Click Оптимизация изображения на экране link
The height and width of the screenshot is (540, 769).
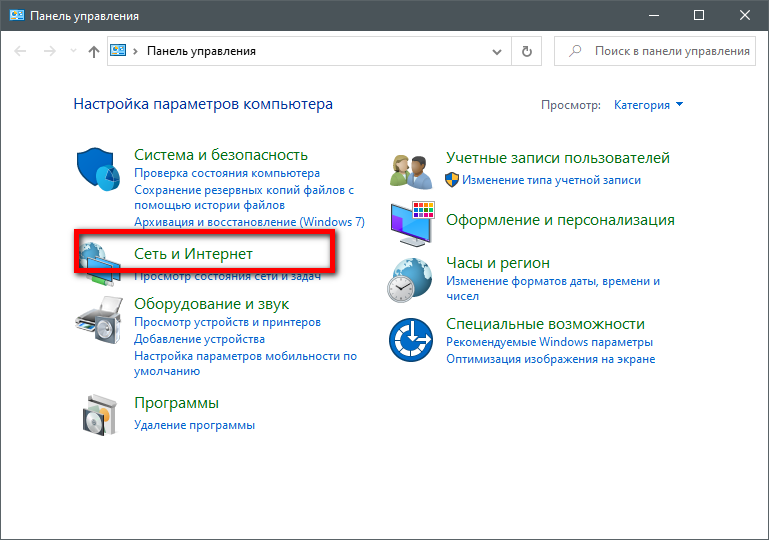coord(551,359)
